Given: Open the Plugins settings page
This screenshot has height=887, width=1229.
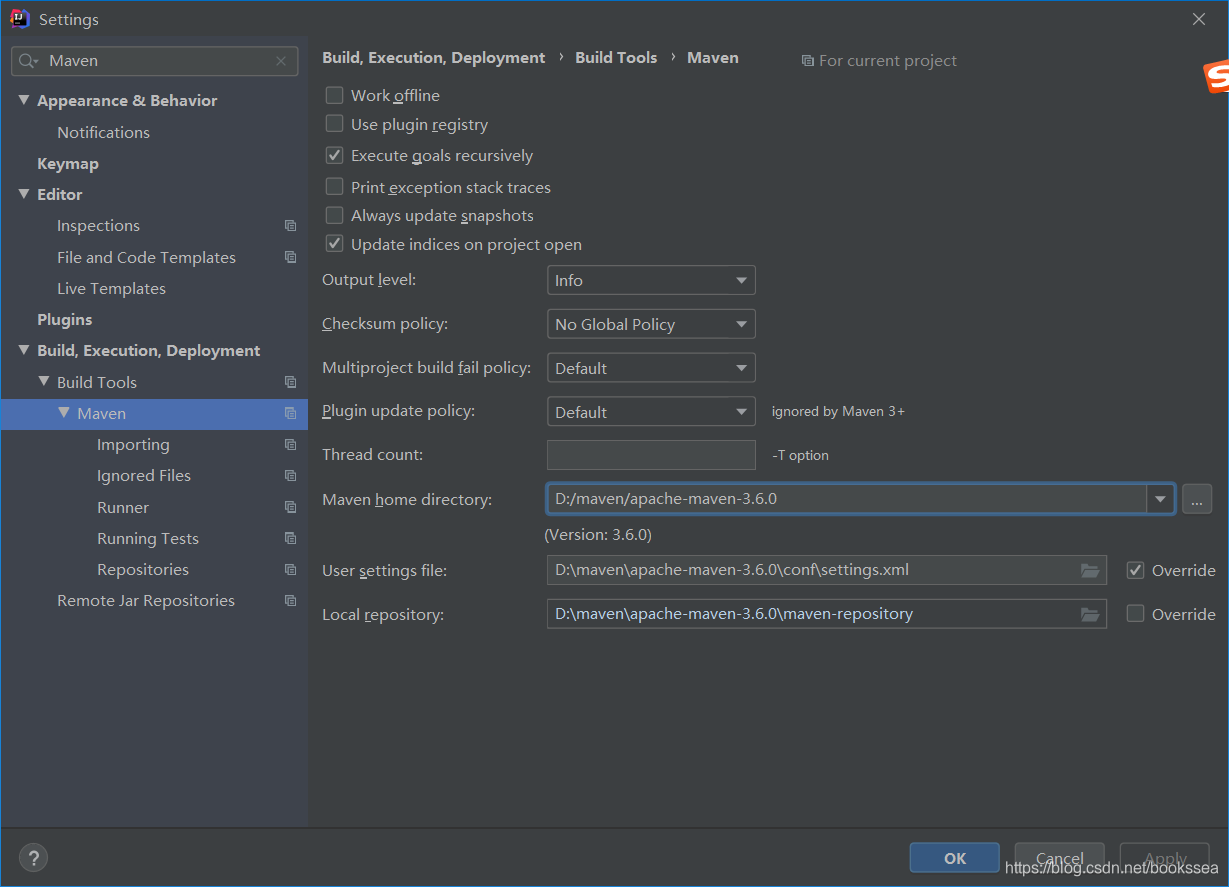Looking at the screenshot, I should click(x=65, y=319).
